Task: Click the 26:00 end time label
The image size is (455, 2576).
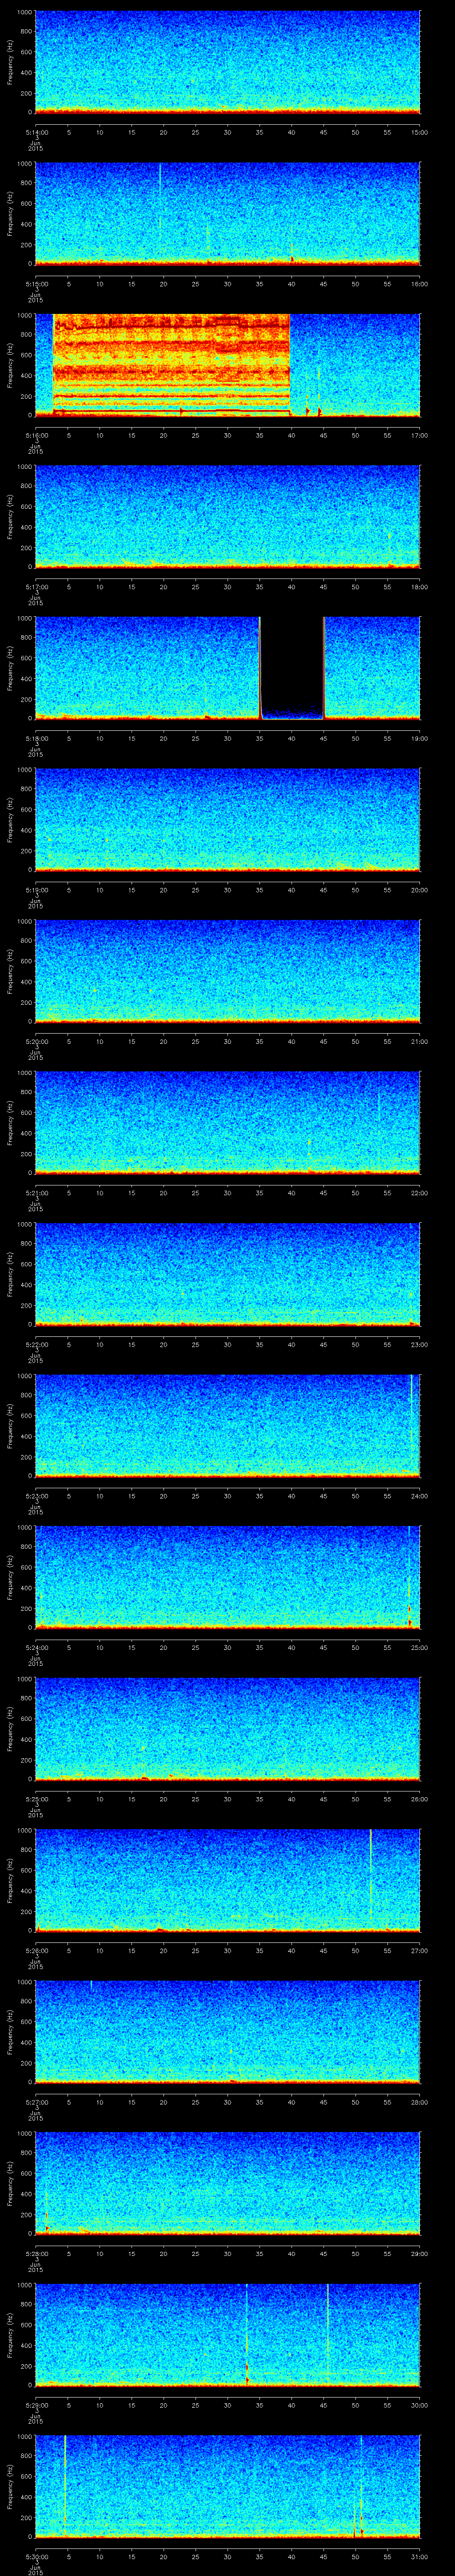Action: pos(420,1798)
